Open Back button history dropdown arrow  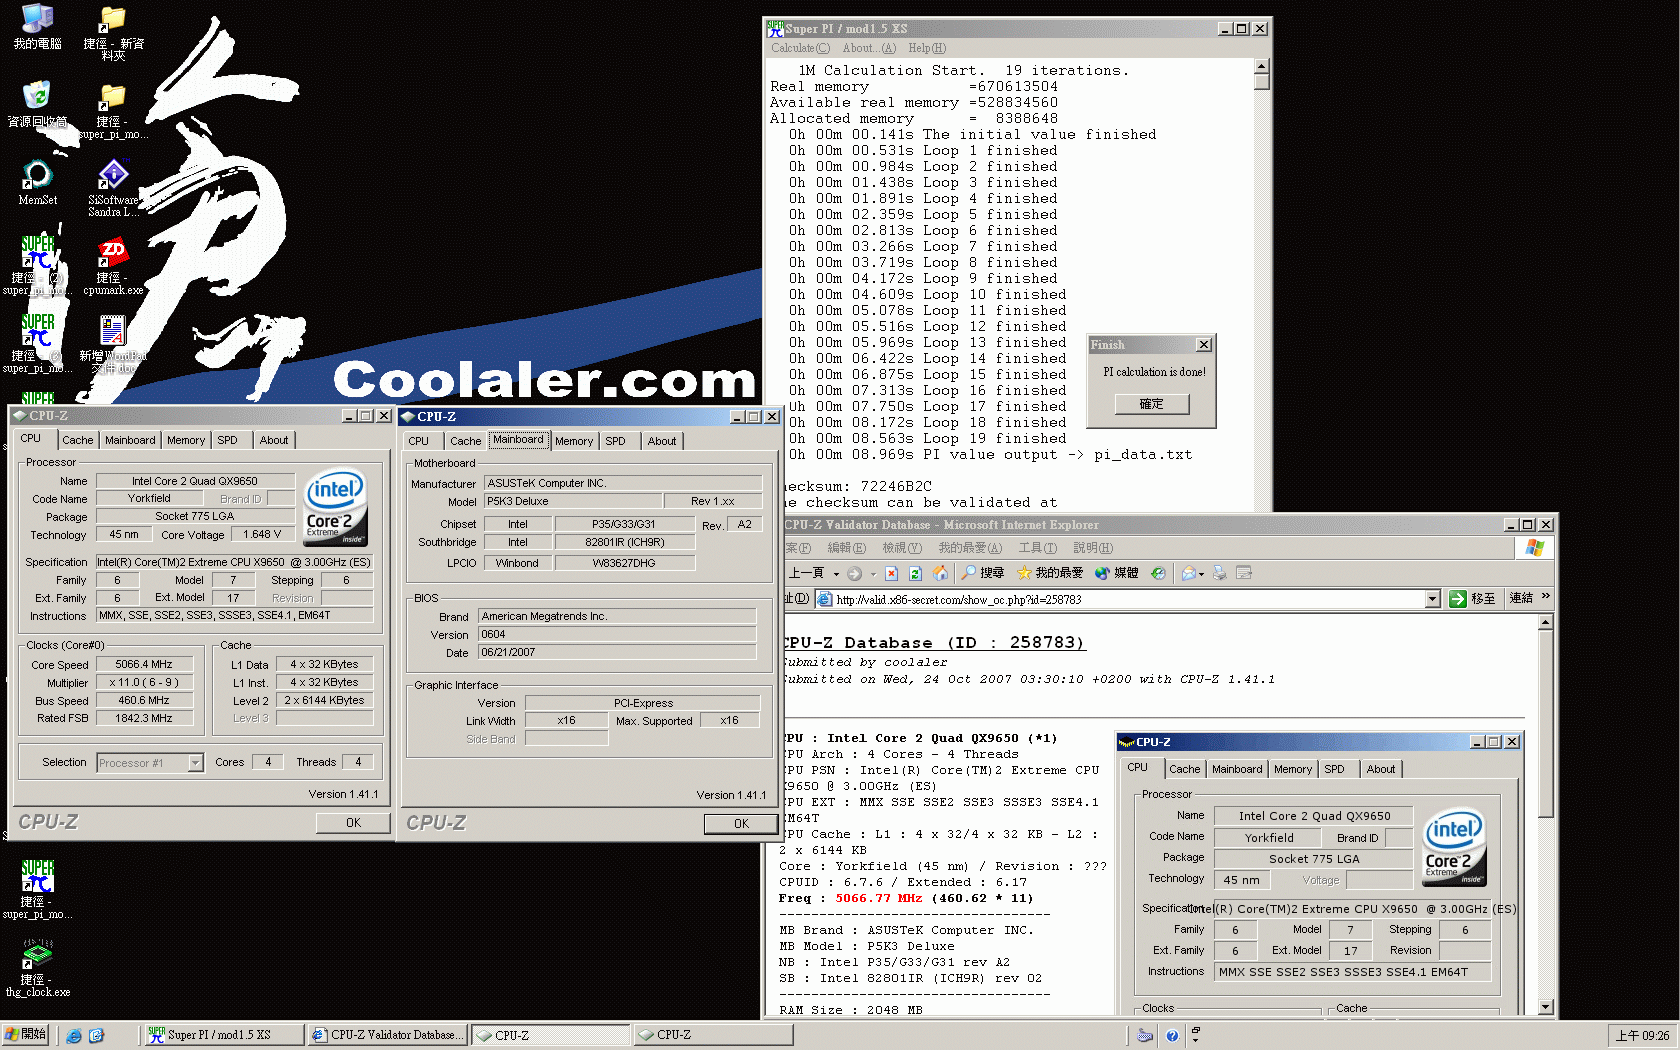pos(836,574)
